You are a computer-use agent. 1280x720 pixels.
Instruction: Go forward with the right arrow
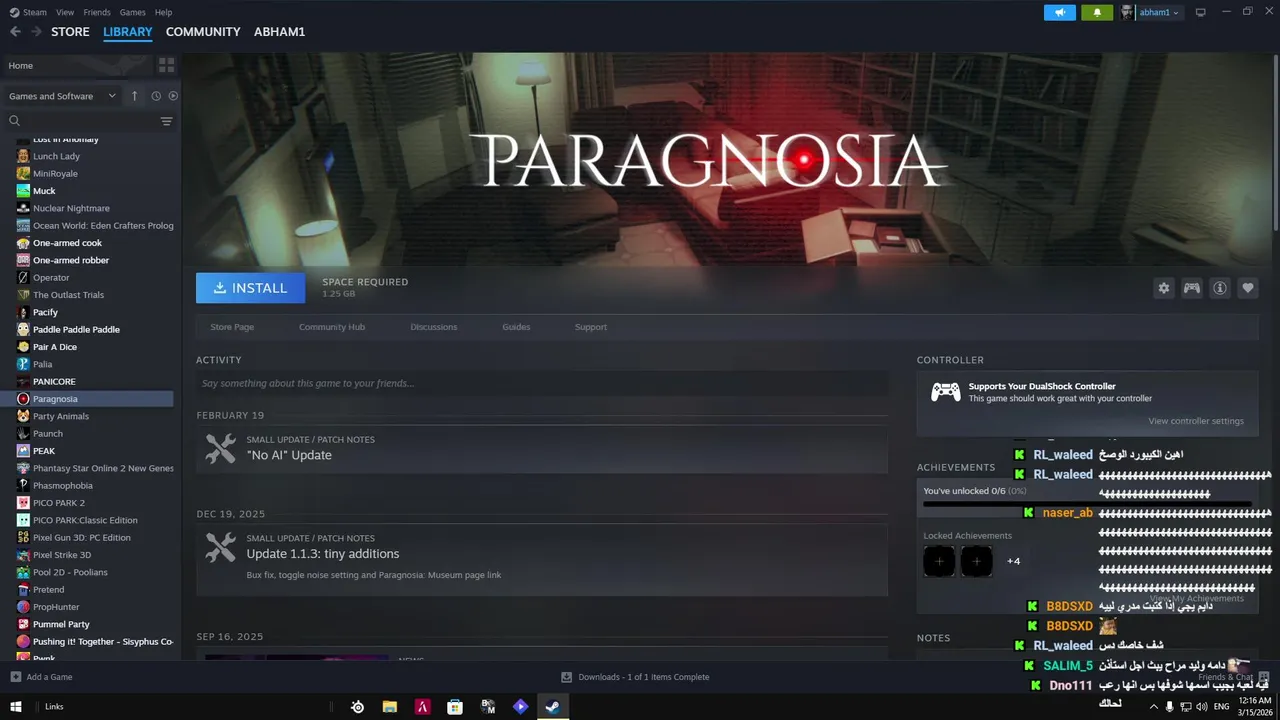pyautogui.click(x=36, y=32)
